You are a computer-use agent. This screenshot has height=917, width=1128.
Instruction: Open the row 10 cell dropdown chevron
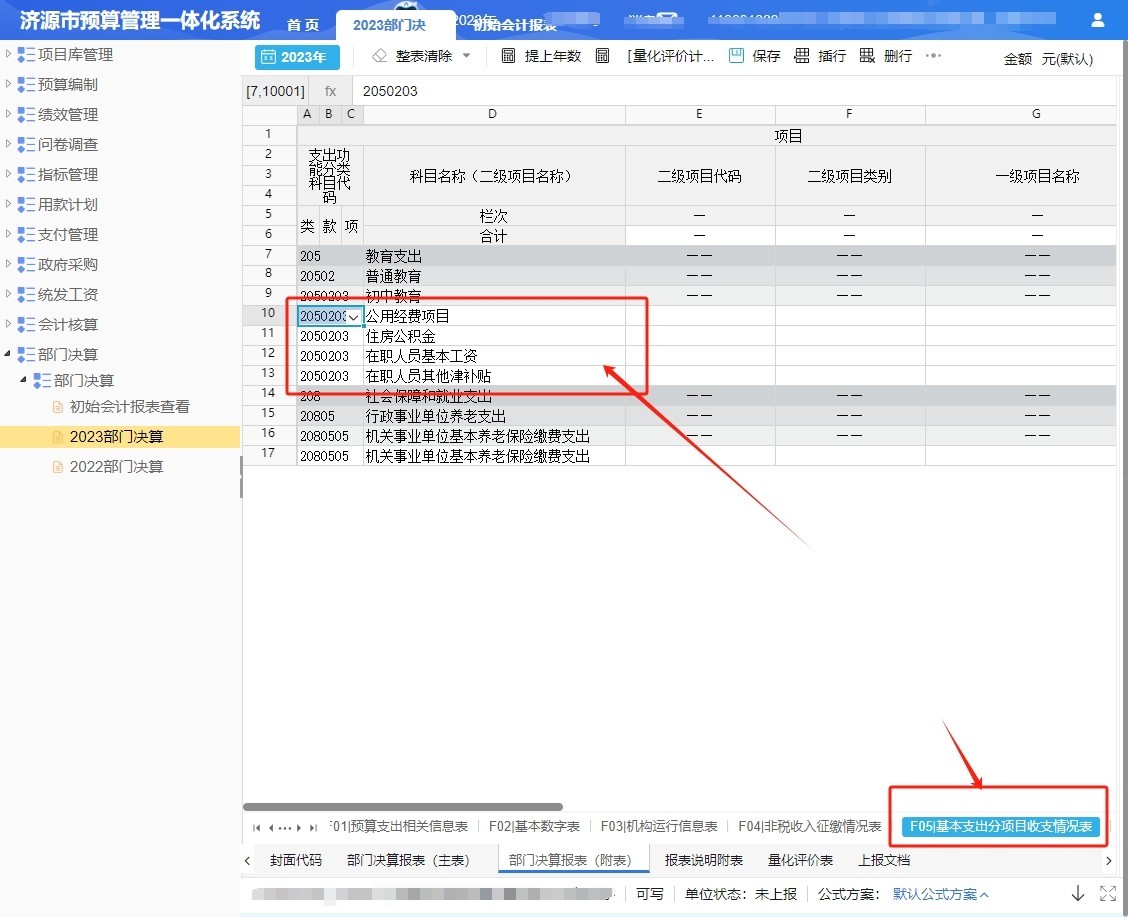pyautogui.click(x=353, y=316)
